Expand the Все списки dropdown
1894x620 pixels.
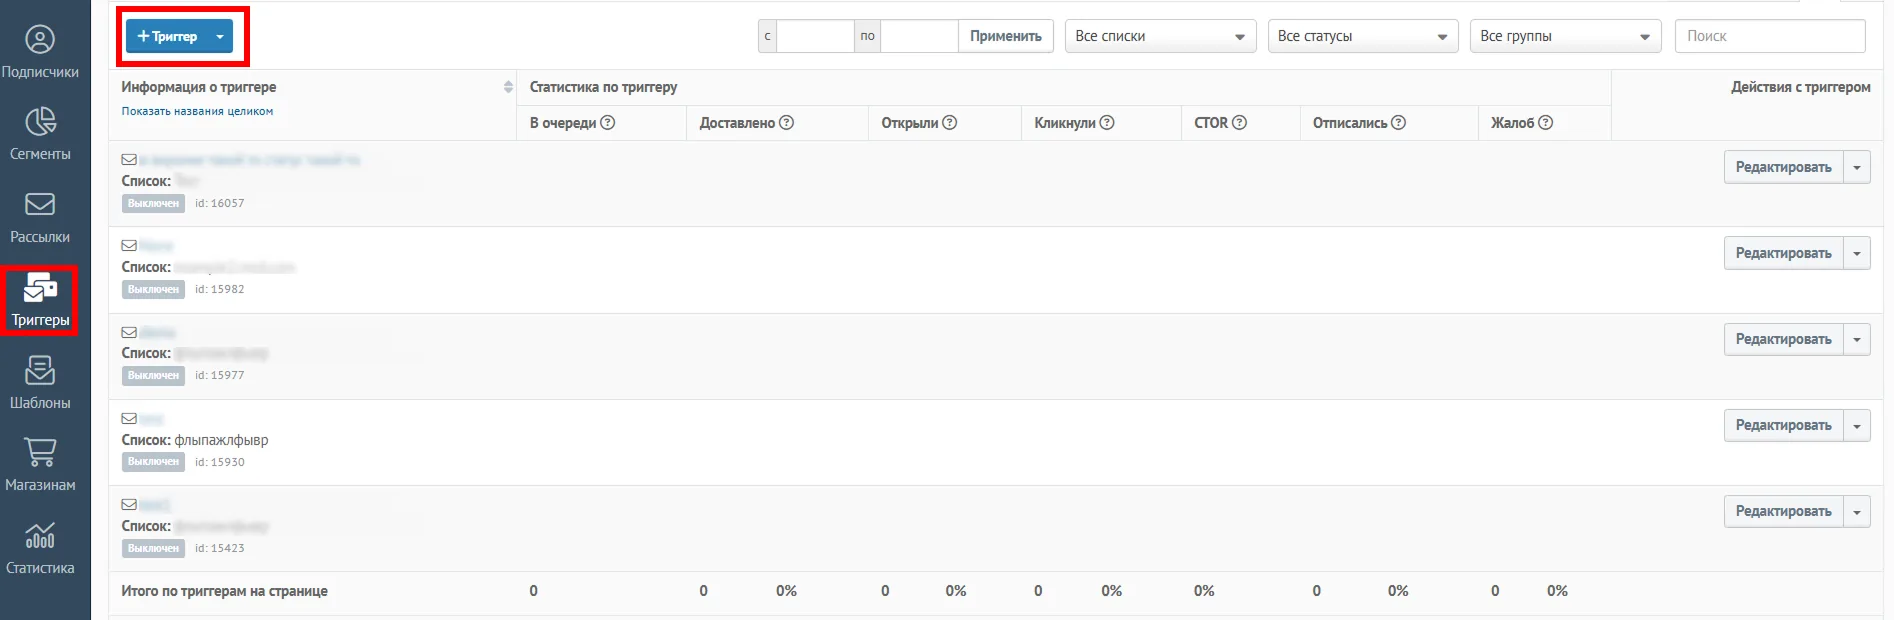click(x=1160, y=36)
